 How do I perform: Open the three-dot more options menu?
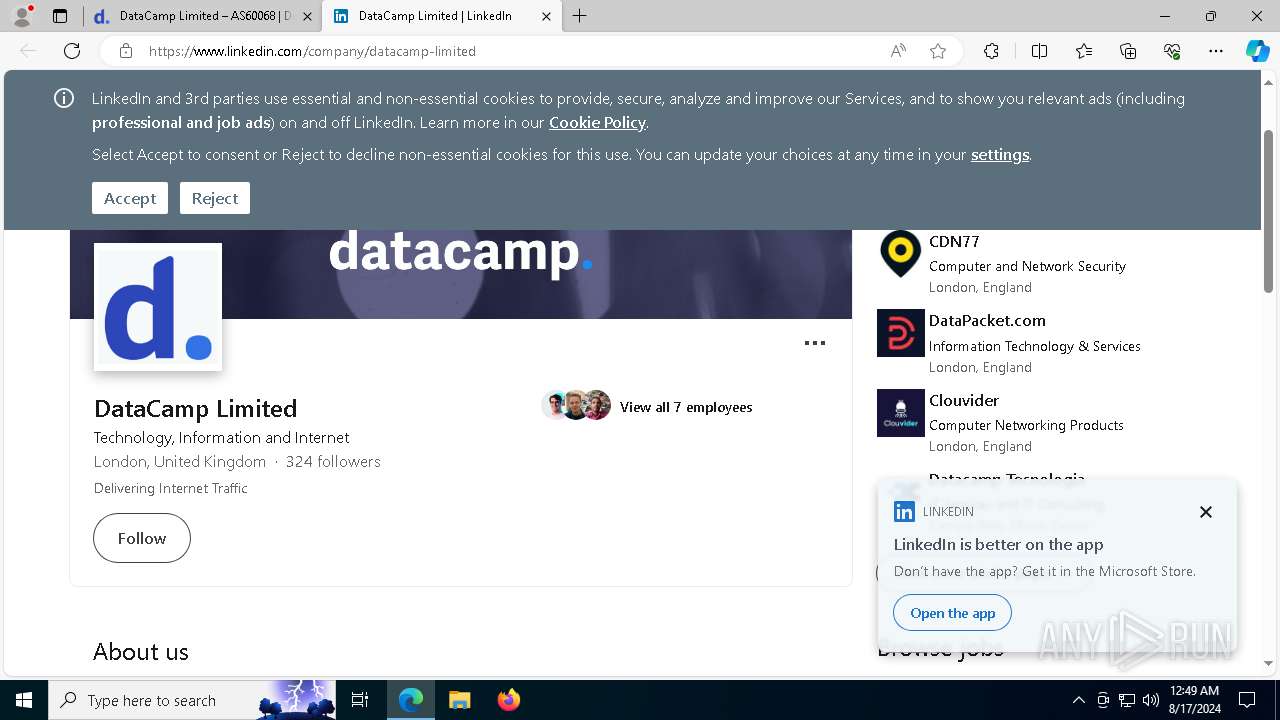(x=815, y=343)
